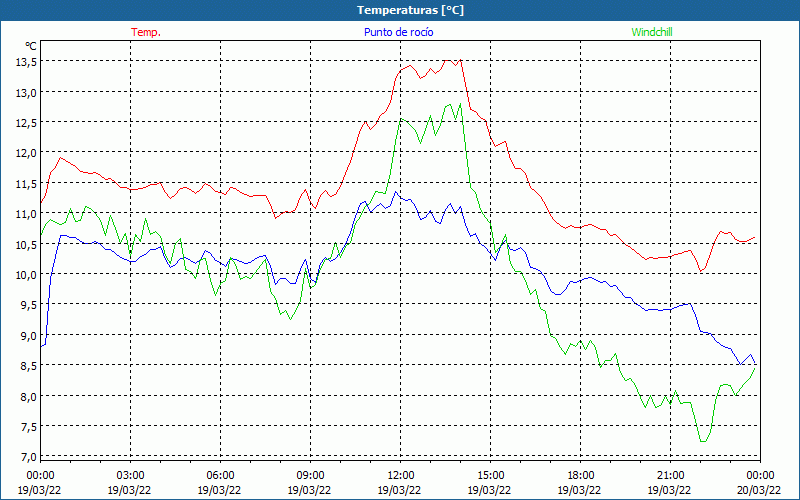Click the 21:00 time axis label
Viewport: 800px width, 500px height.
[670, 476]
